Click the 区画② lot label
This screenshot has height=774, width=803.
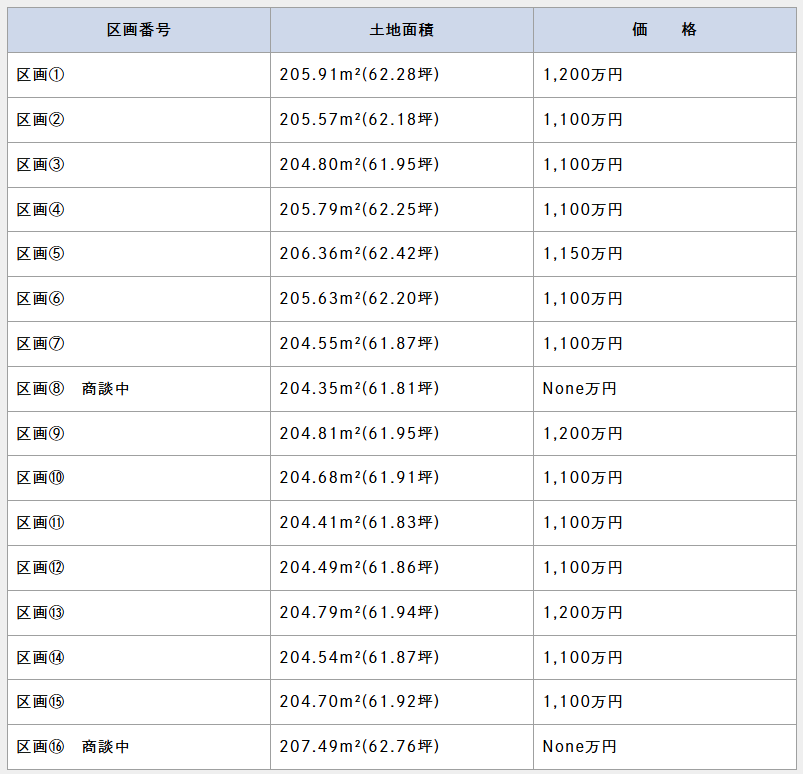tap(41, 120)
